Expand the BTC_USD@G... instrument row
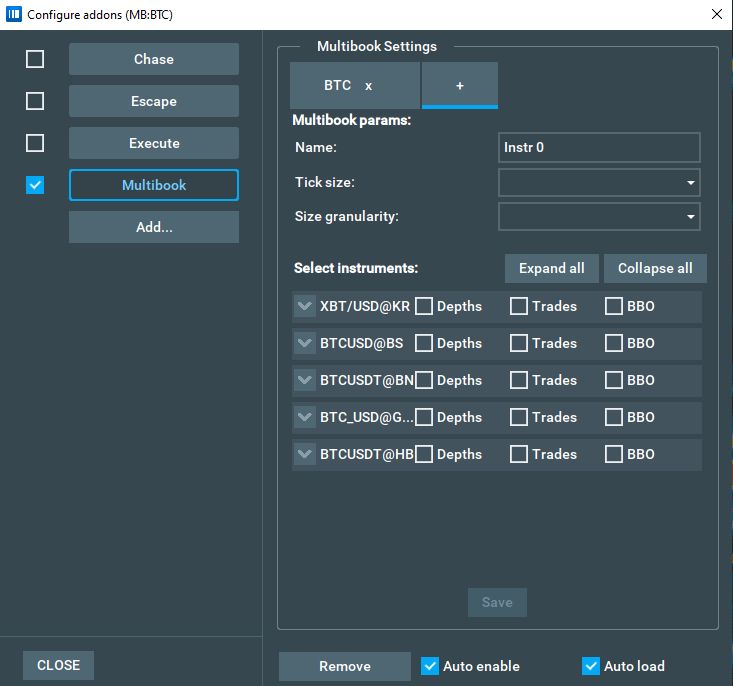Screen dimensions: 733x686 (x=305, y=417)
